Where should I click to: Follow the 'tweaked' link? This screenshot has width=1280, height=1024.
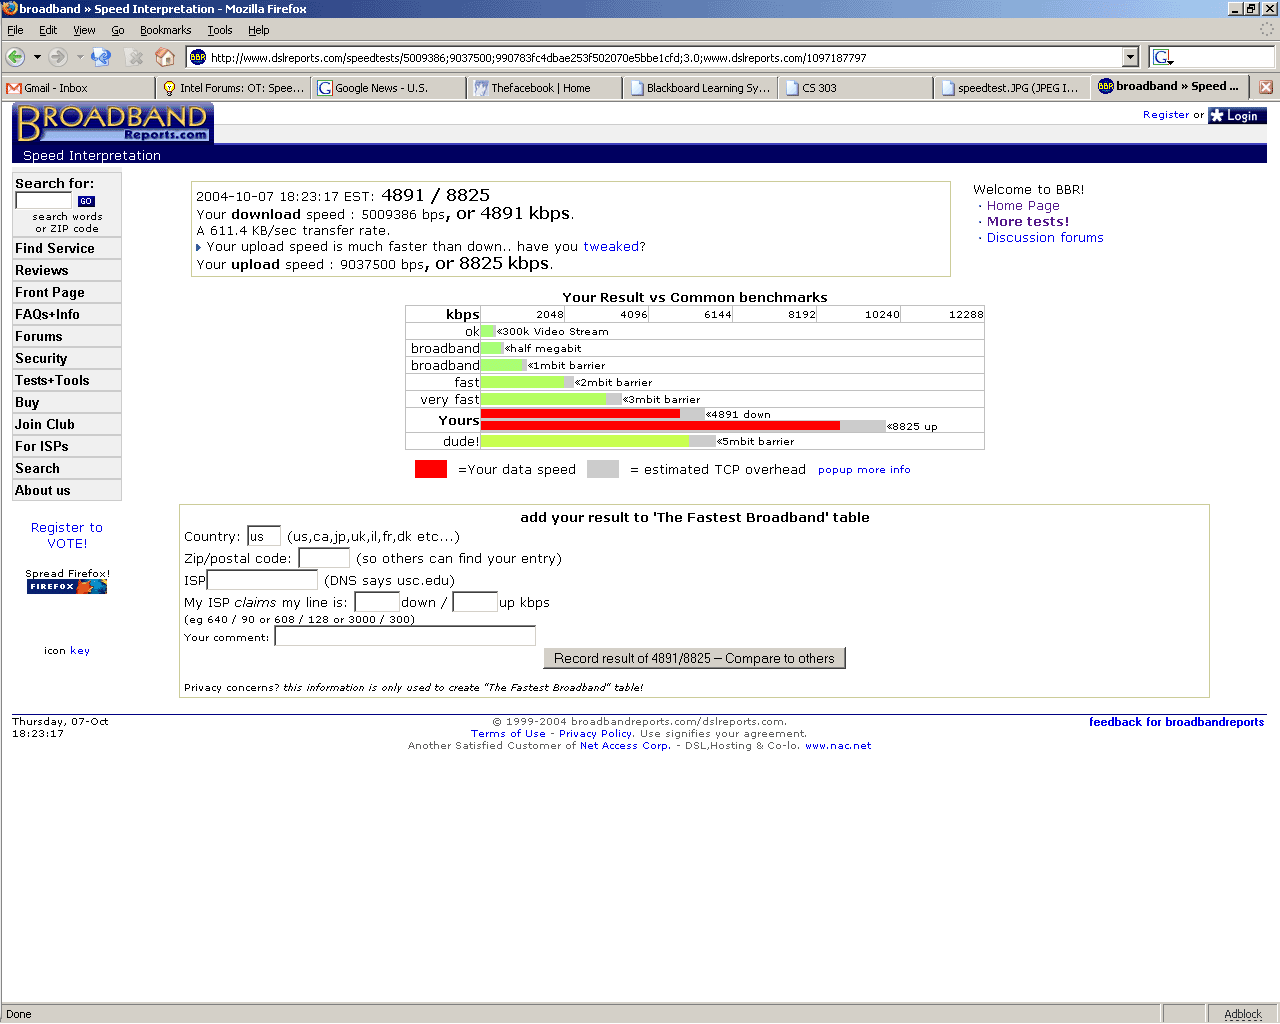coord(611,247)
